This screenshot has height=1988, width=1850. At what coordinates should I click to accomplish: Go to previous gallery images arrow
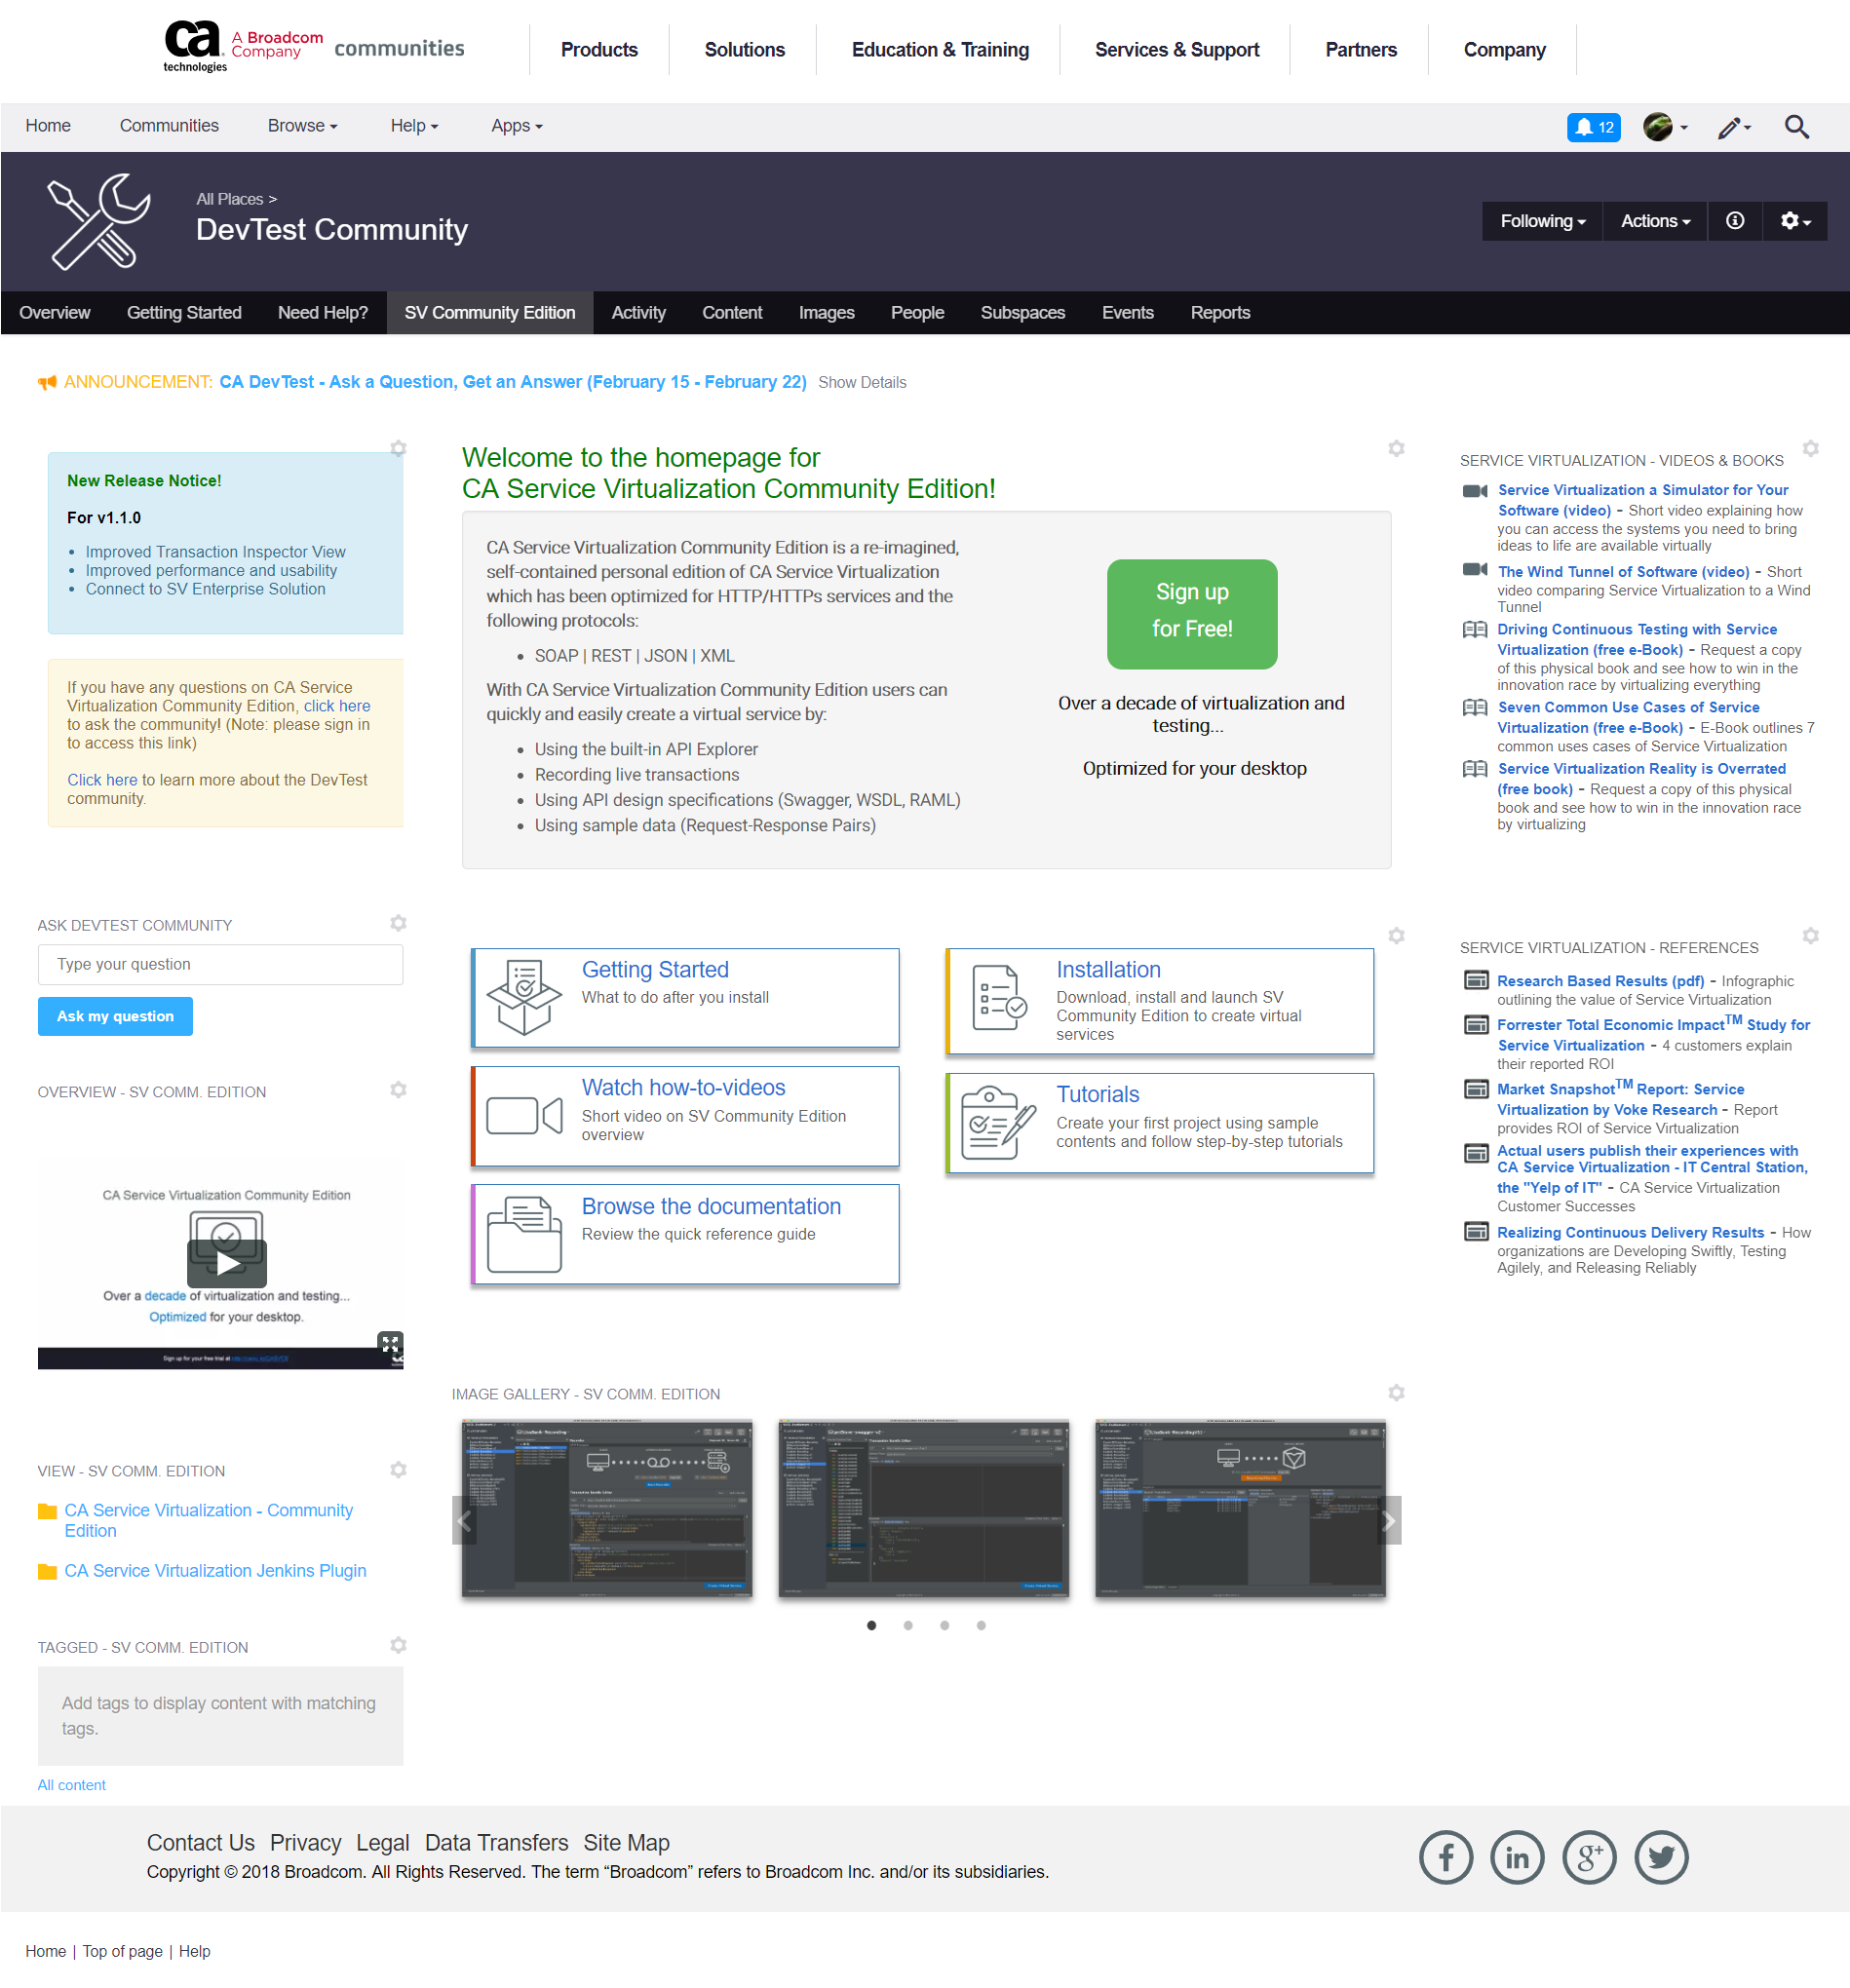(x=464, y=1520)
